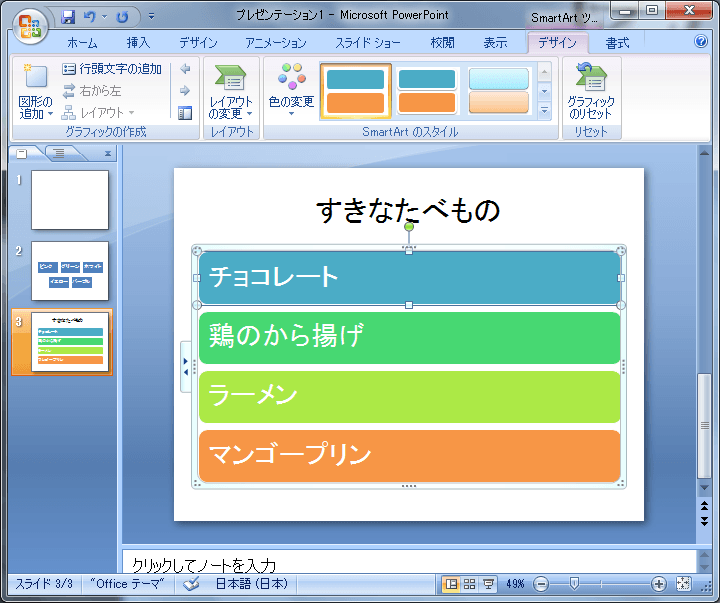The height and width of the screenshot is (603, 720).
Task: Save the presentation with floppy icon
Action: pos(68,17)
